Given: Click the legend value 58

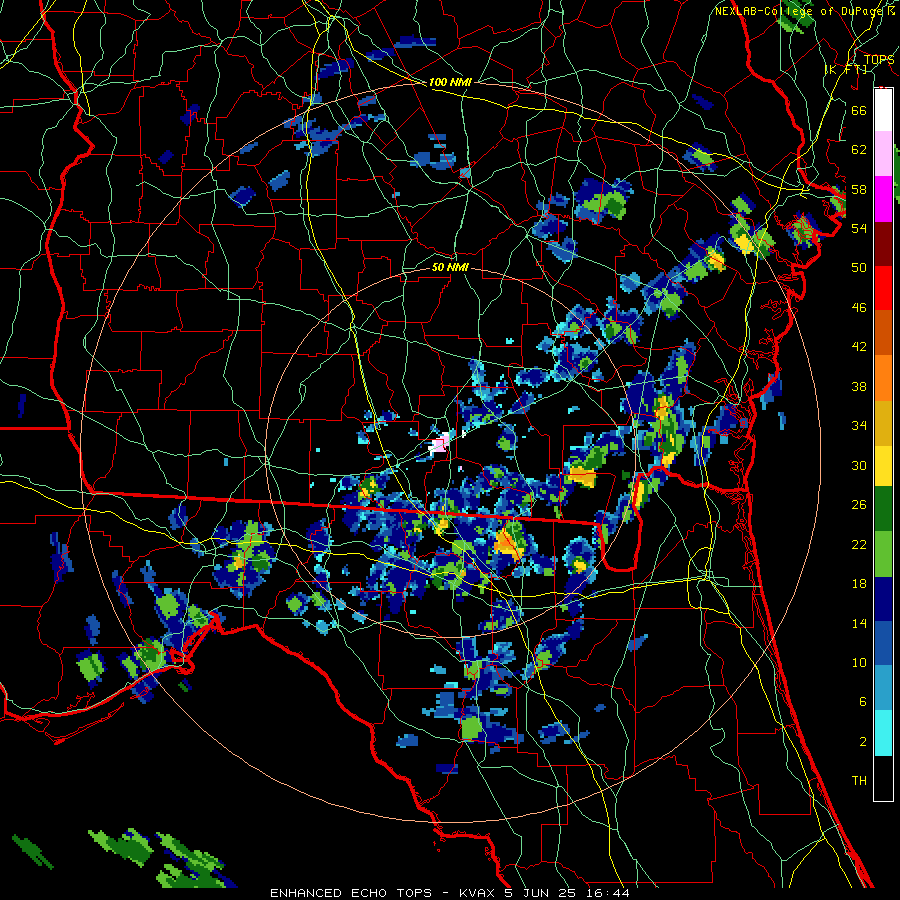Looking at the screenshot, I should point(859,189).
